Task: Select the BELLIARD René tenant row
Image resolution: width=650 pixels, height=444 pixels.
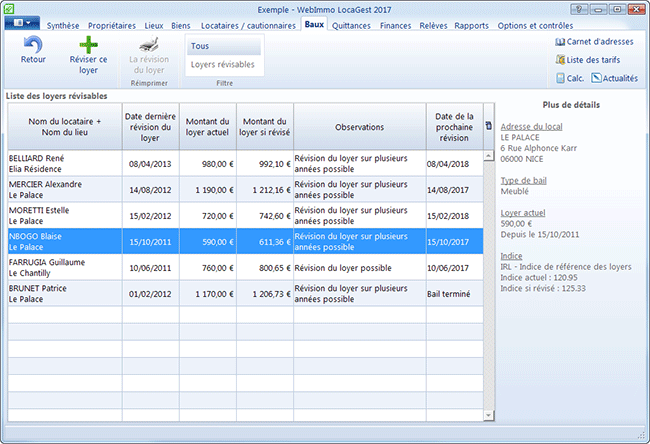Action: (64, 163)
